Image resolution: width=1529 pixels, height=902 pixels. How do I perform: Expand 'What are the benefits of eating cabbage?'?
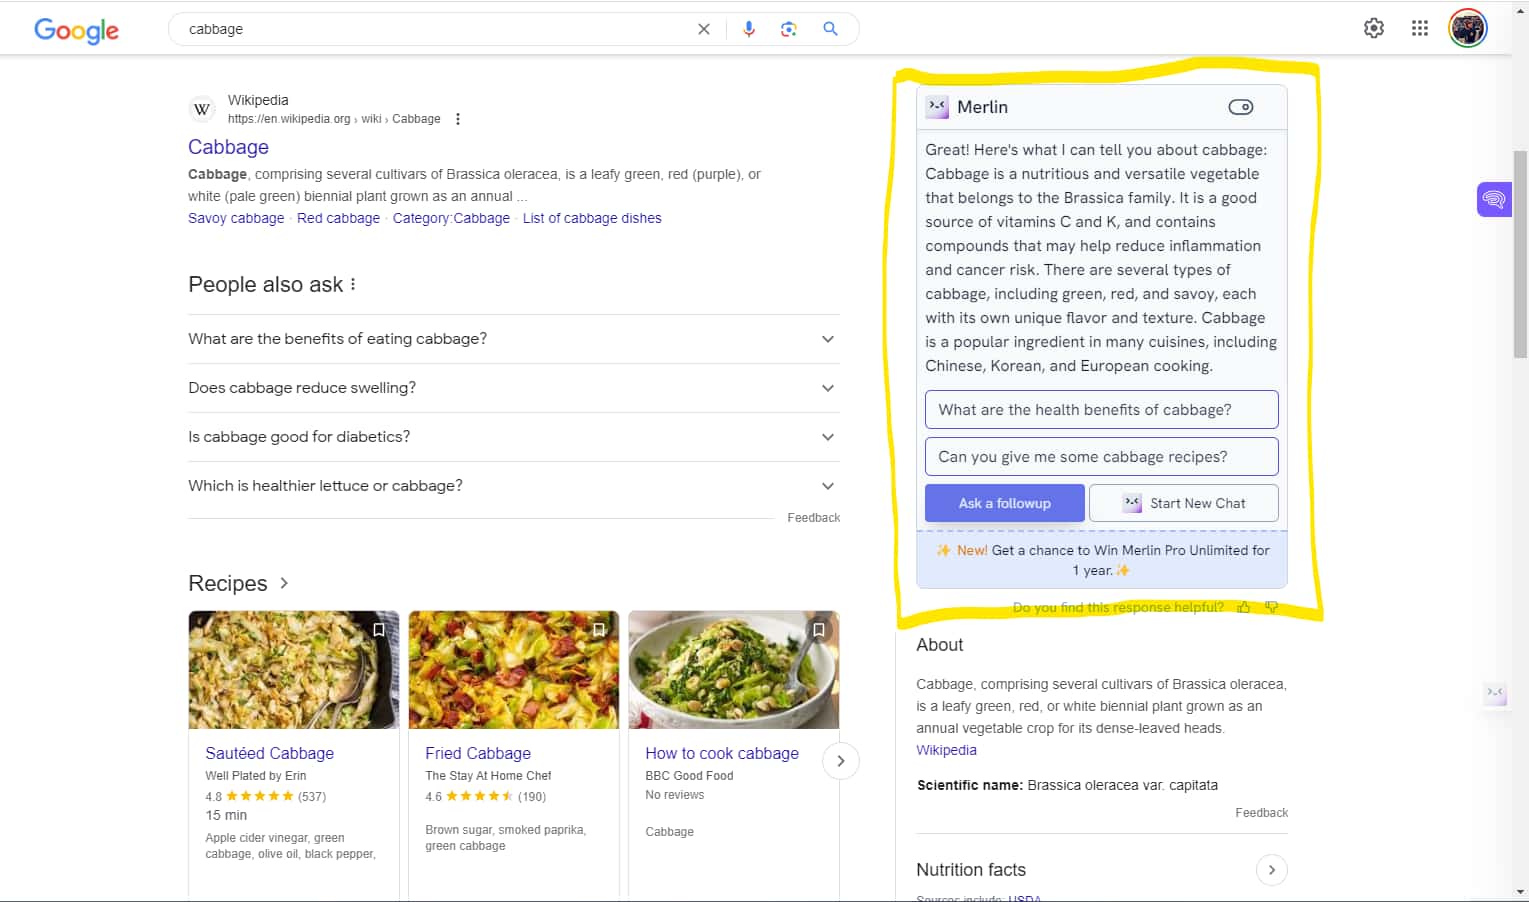pyautogui.click(x=514, y=339)
